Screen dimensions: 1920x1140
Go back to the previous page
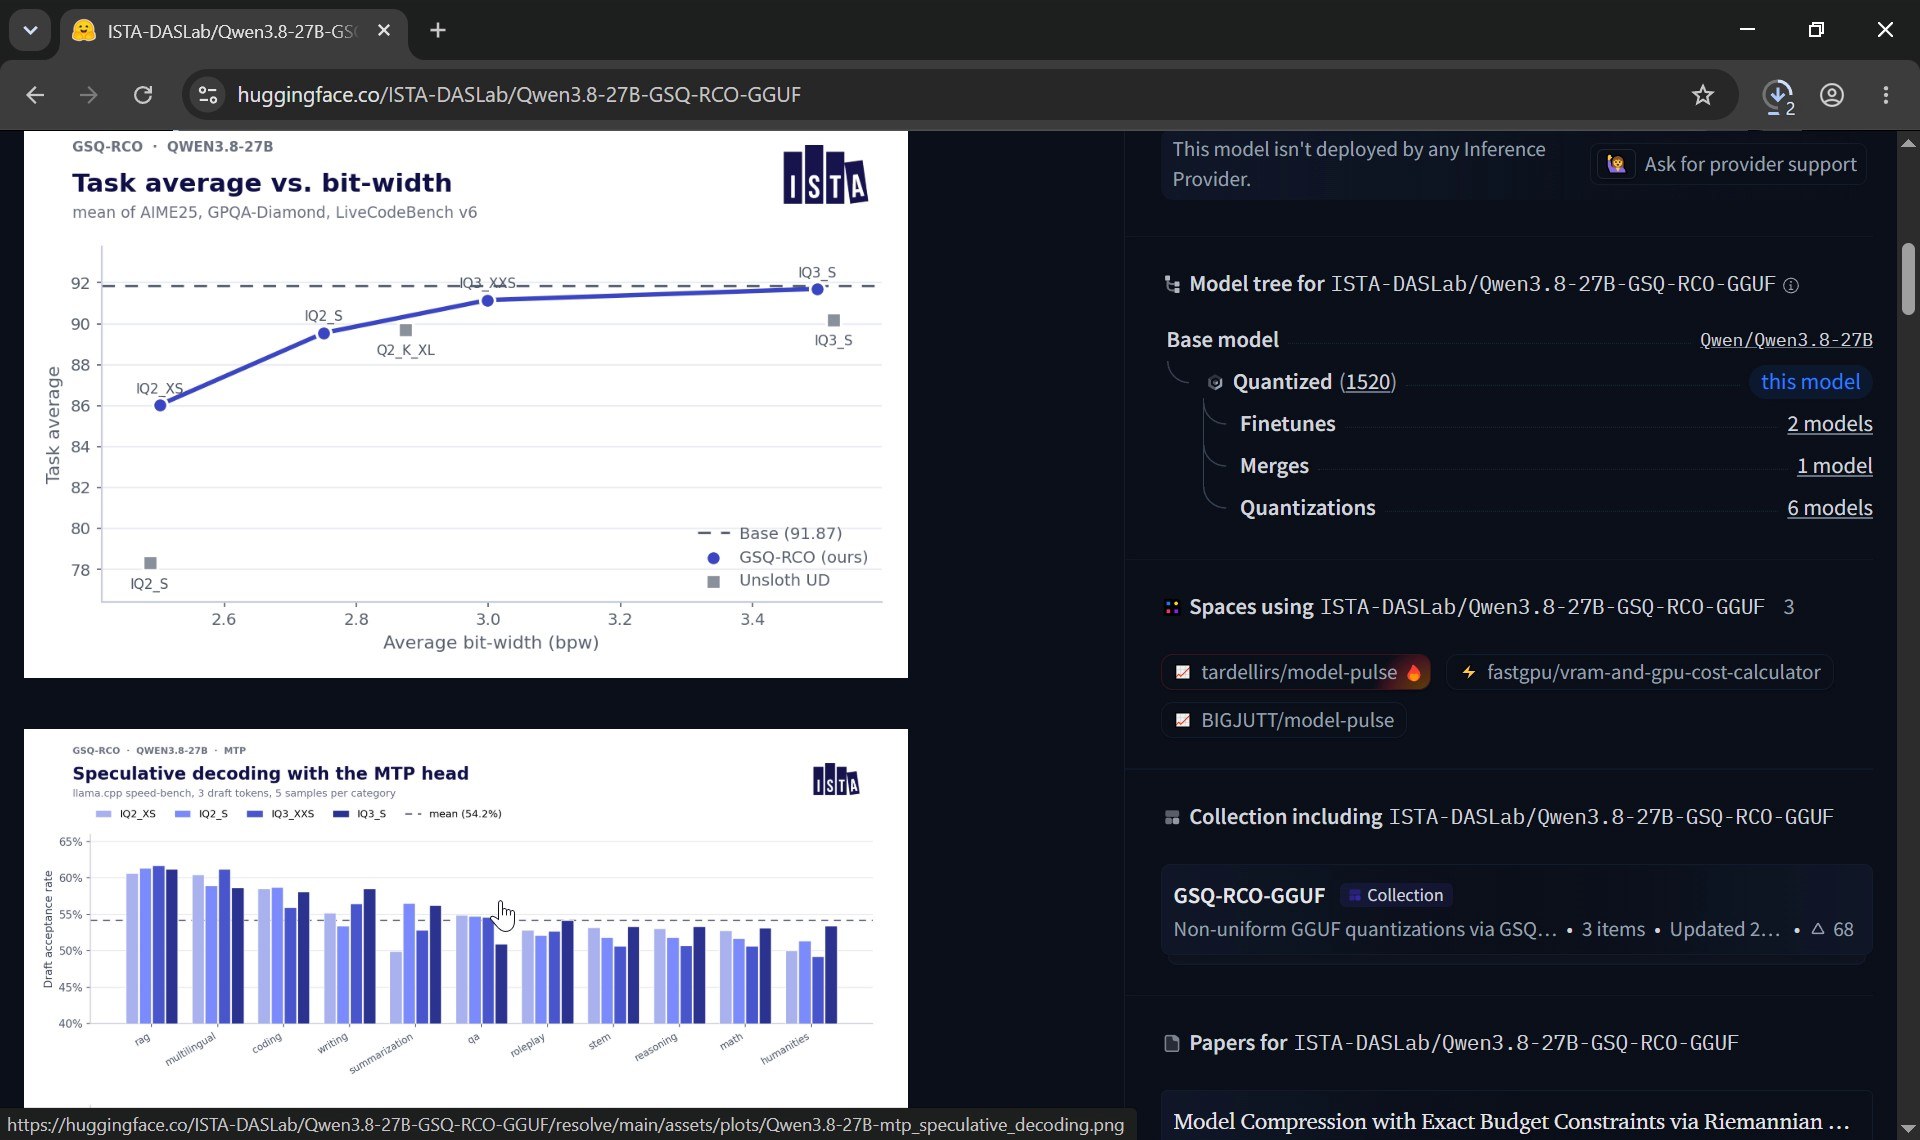point(35,95)
